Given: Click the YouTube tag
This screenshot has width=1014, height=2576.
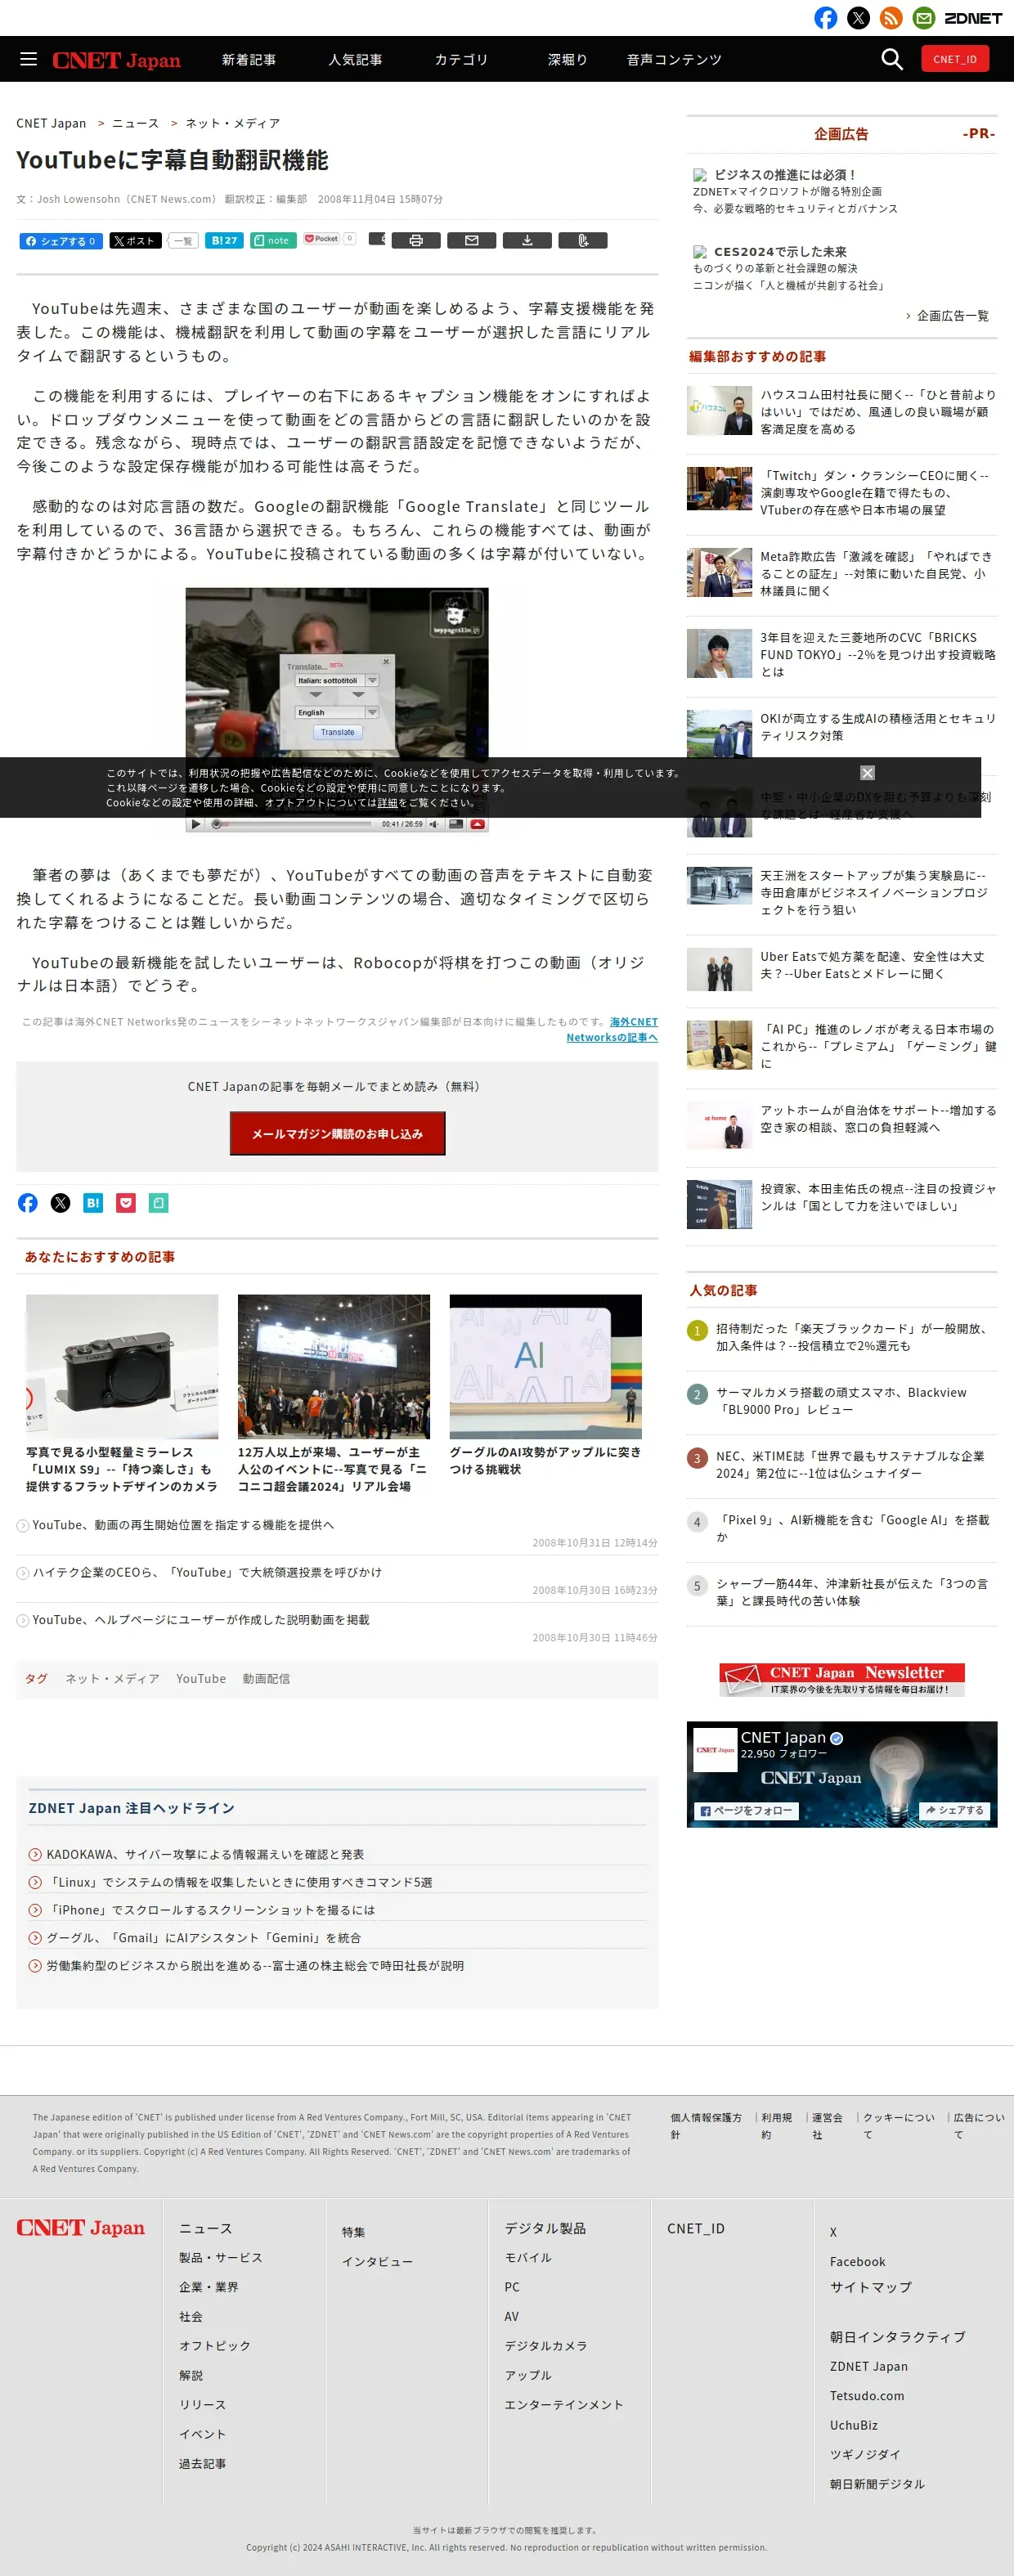Looking at the screenshot, I should coord(201,1679).
